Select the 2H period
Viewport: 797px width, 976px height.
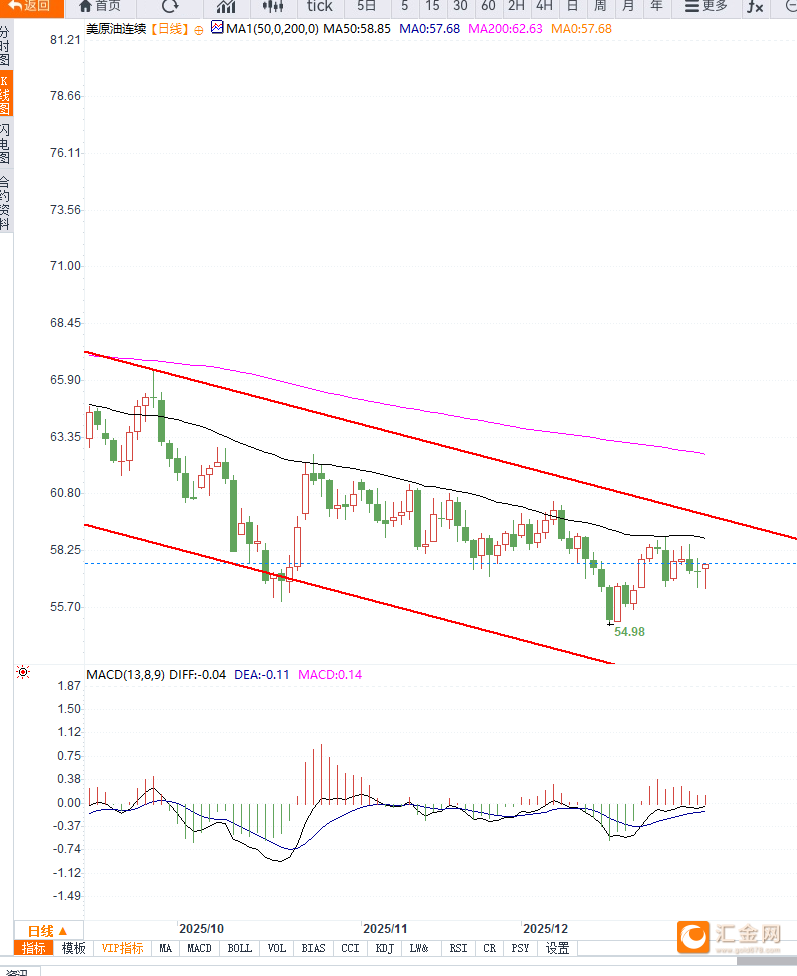(516, 6)
